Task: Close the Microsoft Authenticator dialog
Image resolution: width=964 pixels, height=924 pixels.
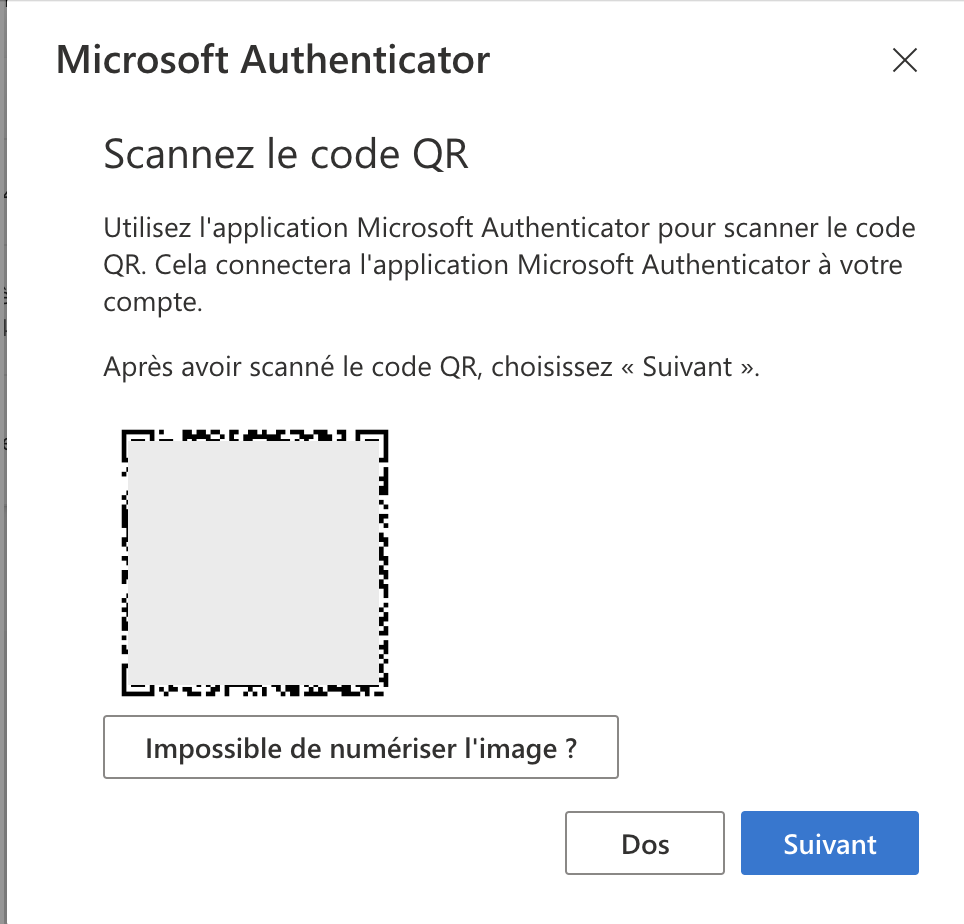Action: pos(904,61)
